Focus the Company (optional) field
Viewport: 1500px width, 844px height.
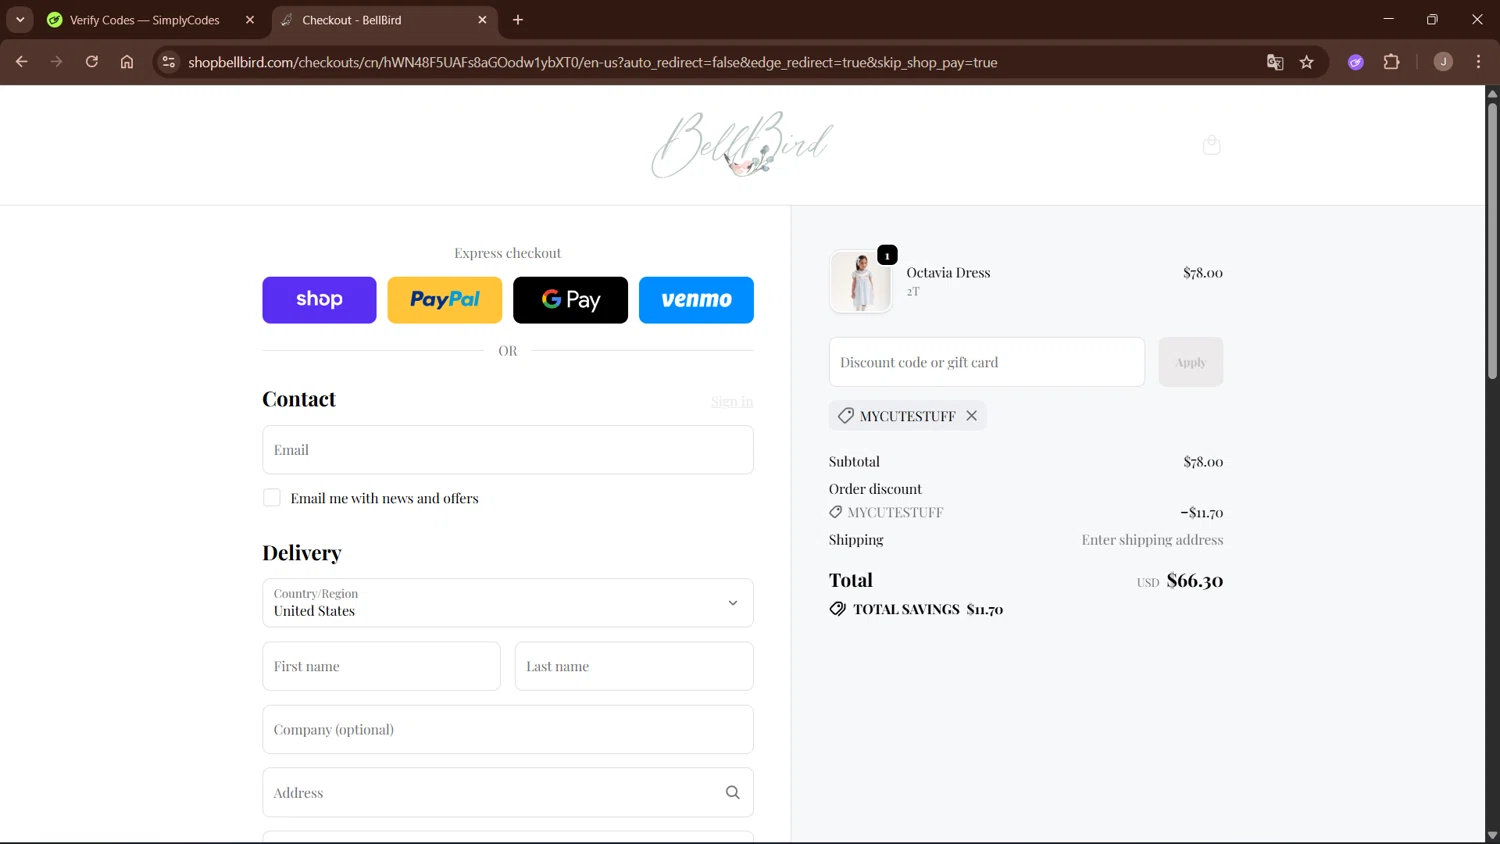508,730
